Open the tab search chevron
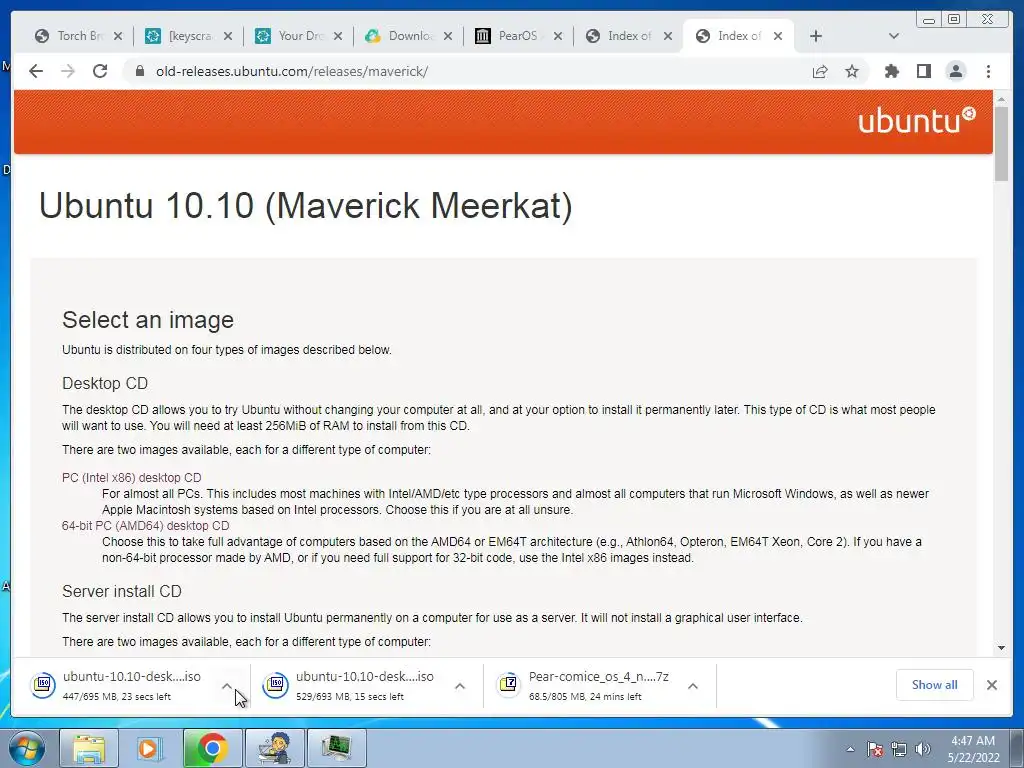 coord(894,36)
